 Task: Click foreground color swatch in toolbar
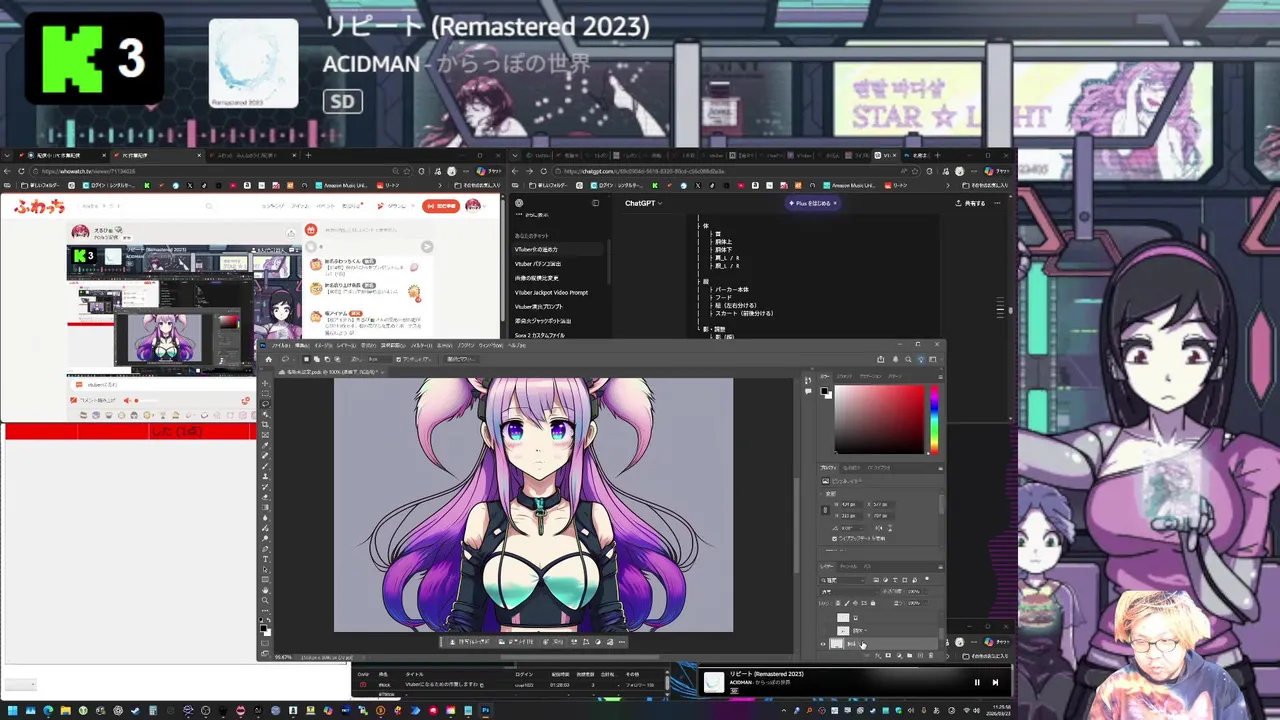[263, 628]
